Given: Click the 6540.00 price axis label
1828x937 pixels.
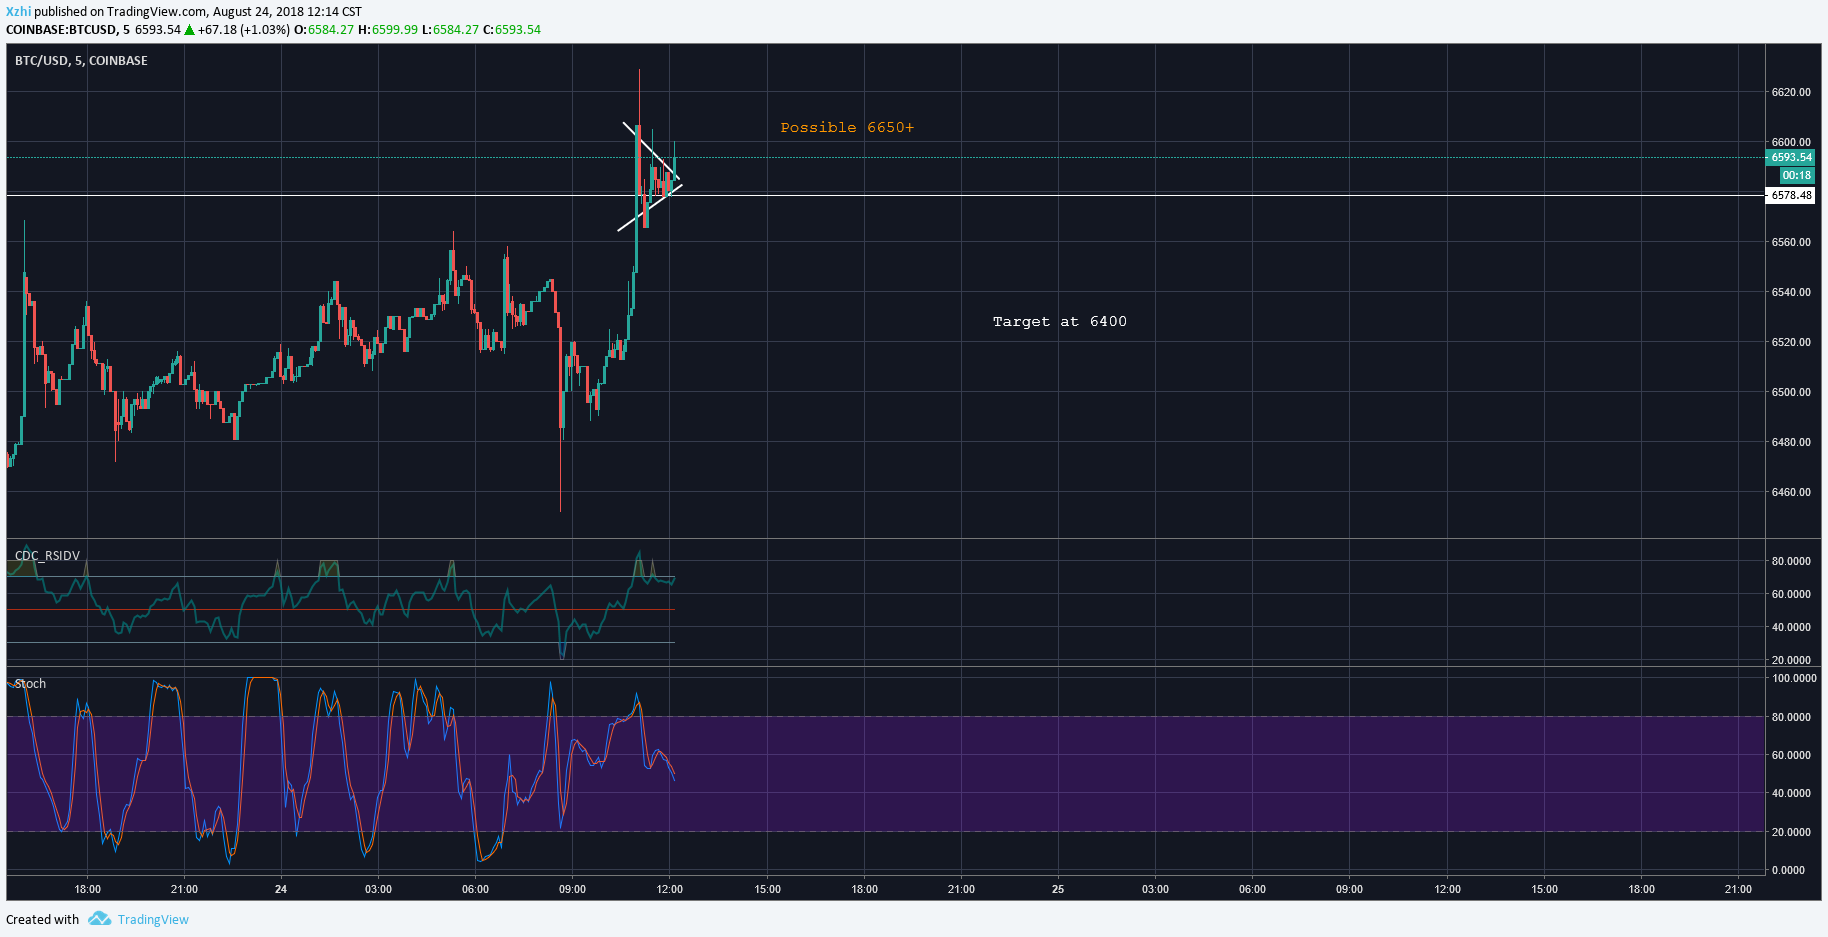Looking at the screenshot, I should (1791, 292).
